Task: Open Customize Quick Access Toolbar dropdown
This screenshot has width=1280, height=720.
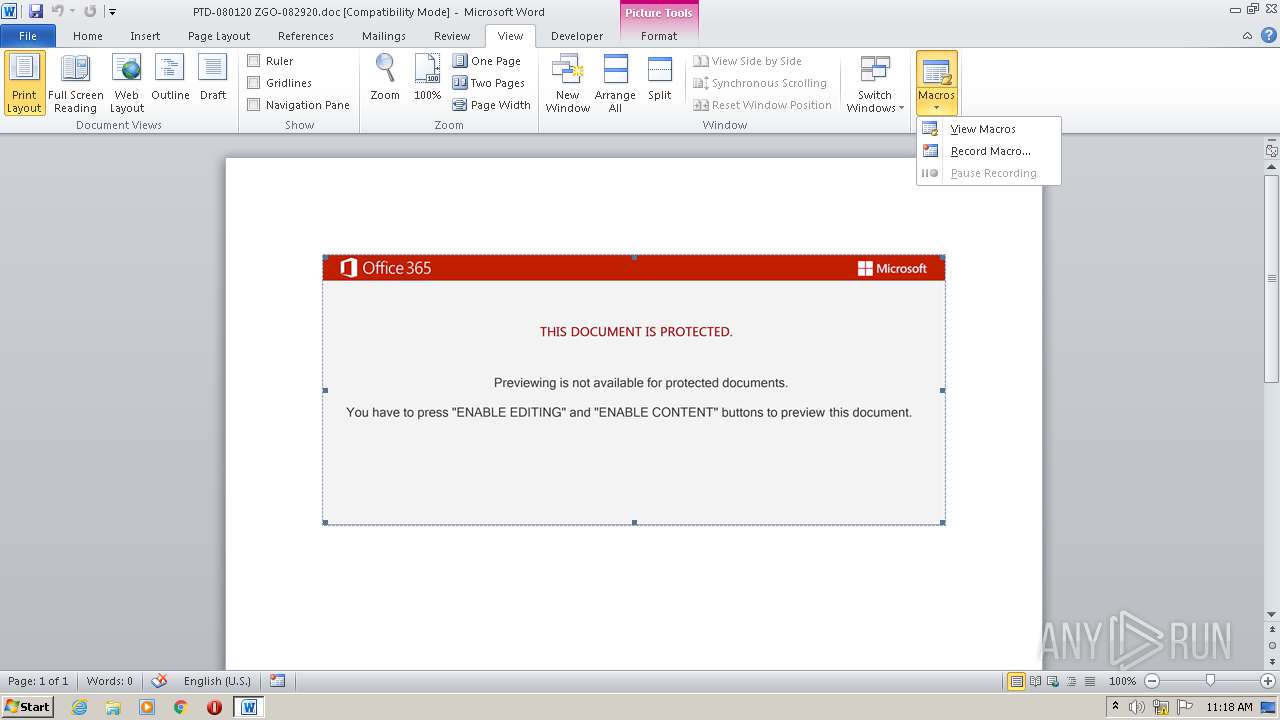Action: [x=112, y=12]
